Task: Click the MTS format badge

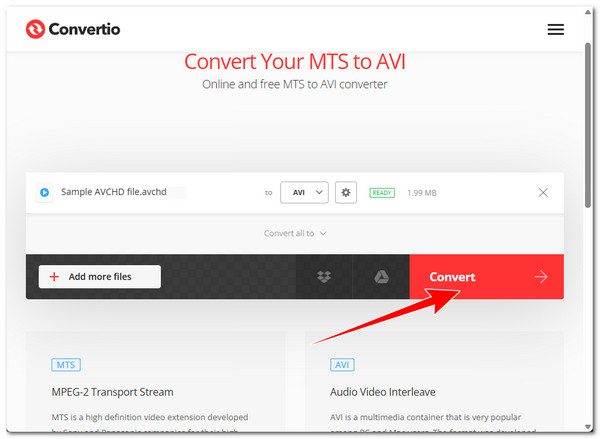Action: click(x=66, y=365)
